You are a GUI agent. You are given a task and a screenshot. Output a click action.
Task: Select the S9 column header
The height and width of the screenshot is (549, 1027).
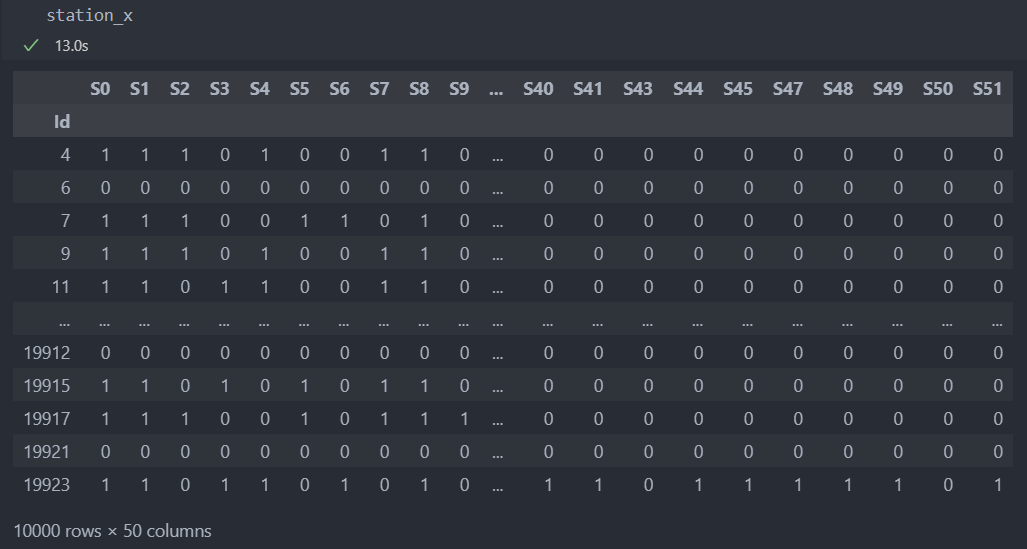point(459,88)
